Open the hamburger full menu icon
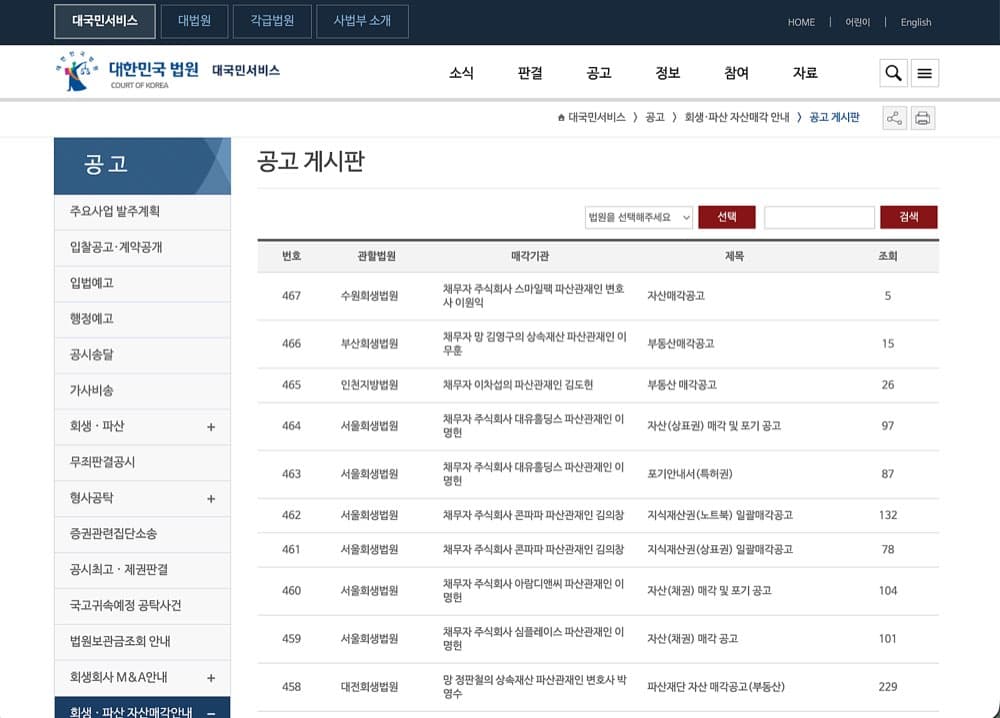The width and height of the screenshot is (1000, 718). coord(925,73)
